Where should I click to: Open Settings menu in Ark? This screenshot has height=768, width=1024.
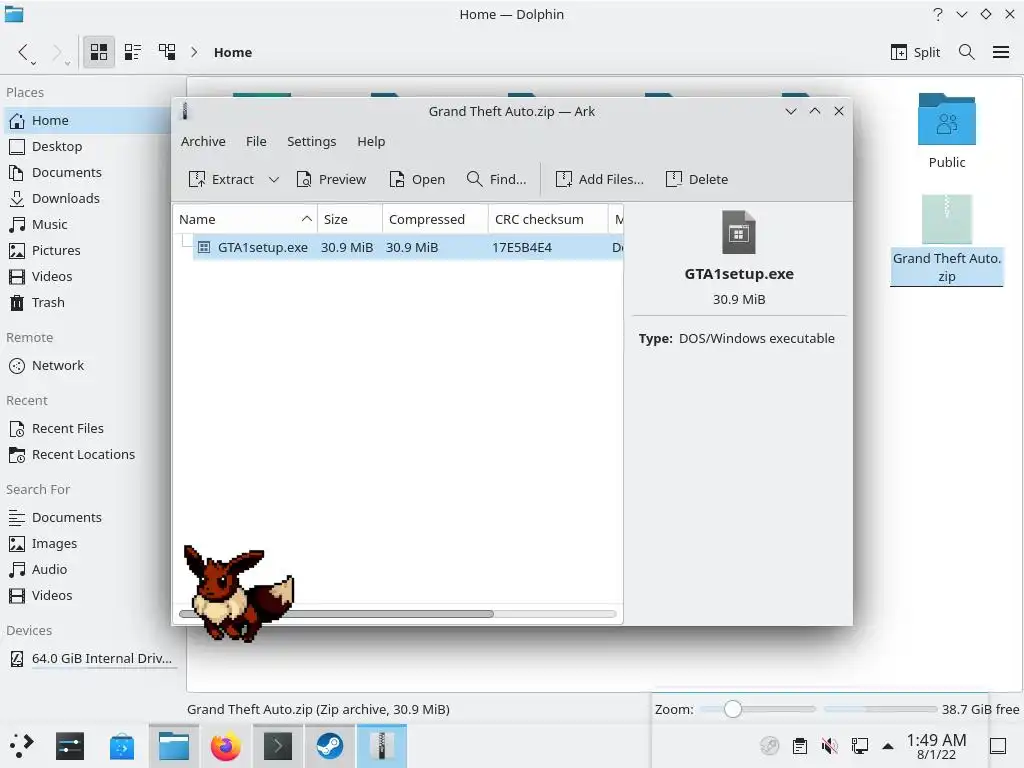(312, 142)
